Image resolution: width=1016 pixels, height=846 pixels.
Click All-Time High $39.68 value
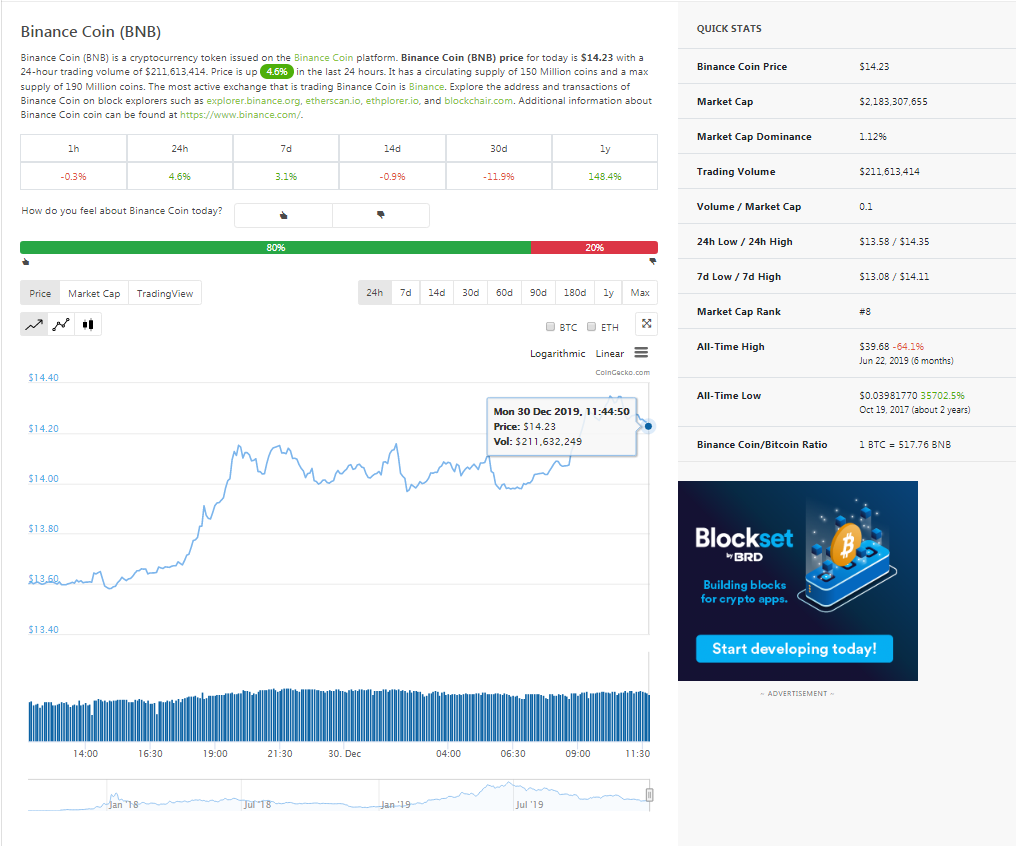coord(874,347)
